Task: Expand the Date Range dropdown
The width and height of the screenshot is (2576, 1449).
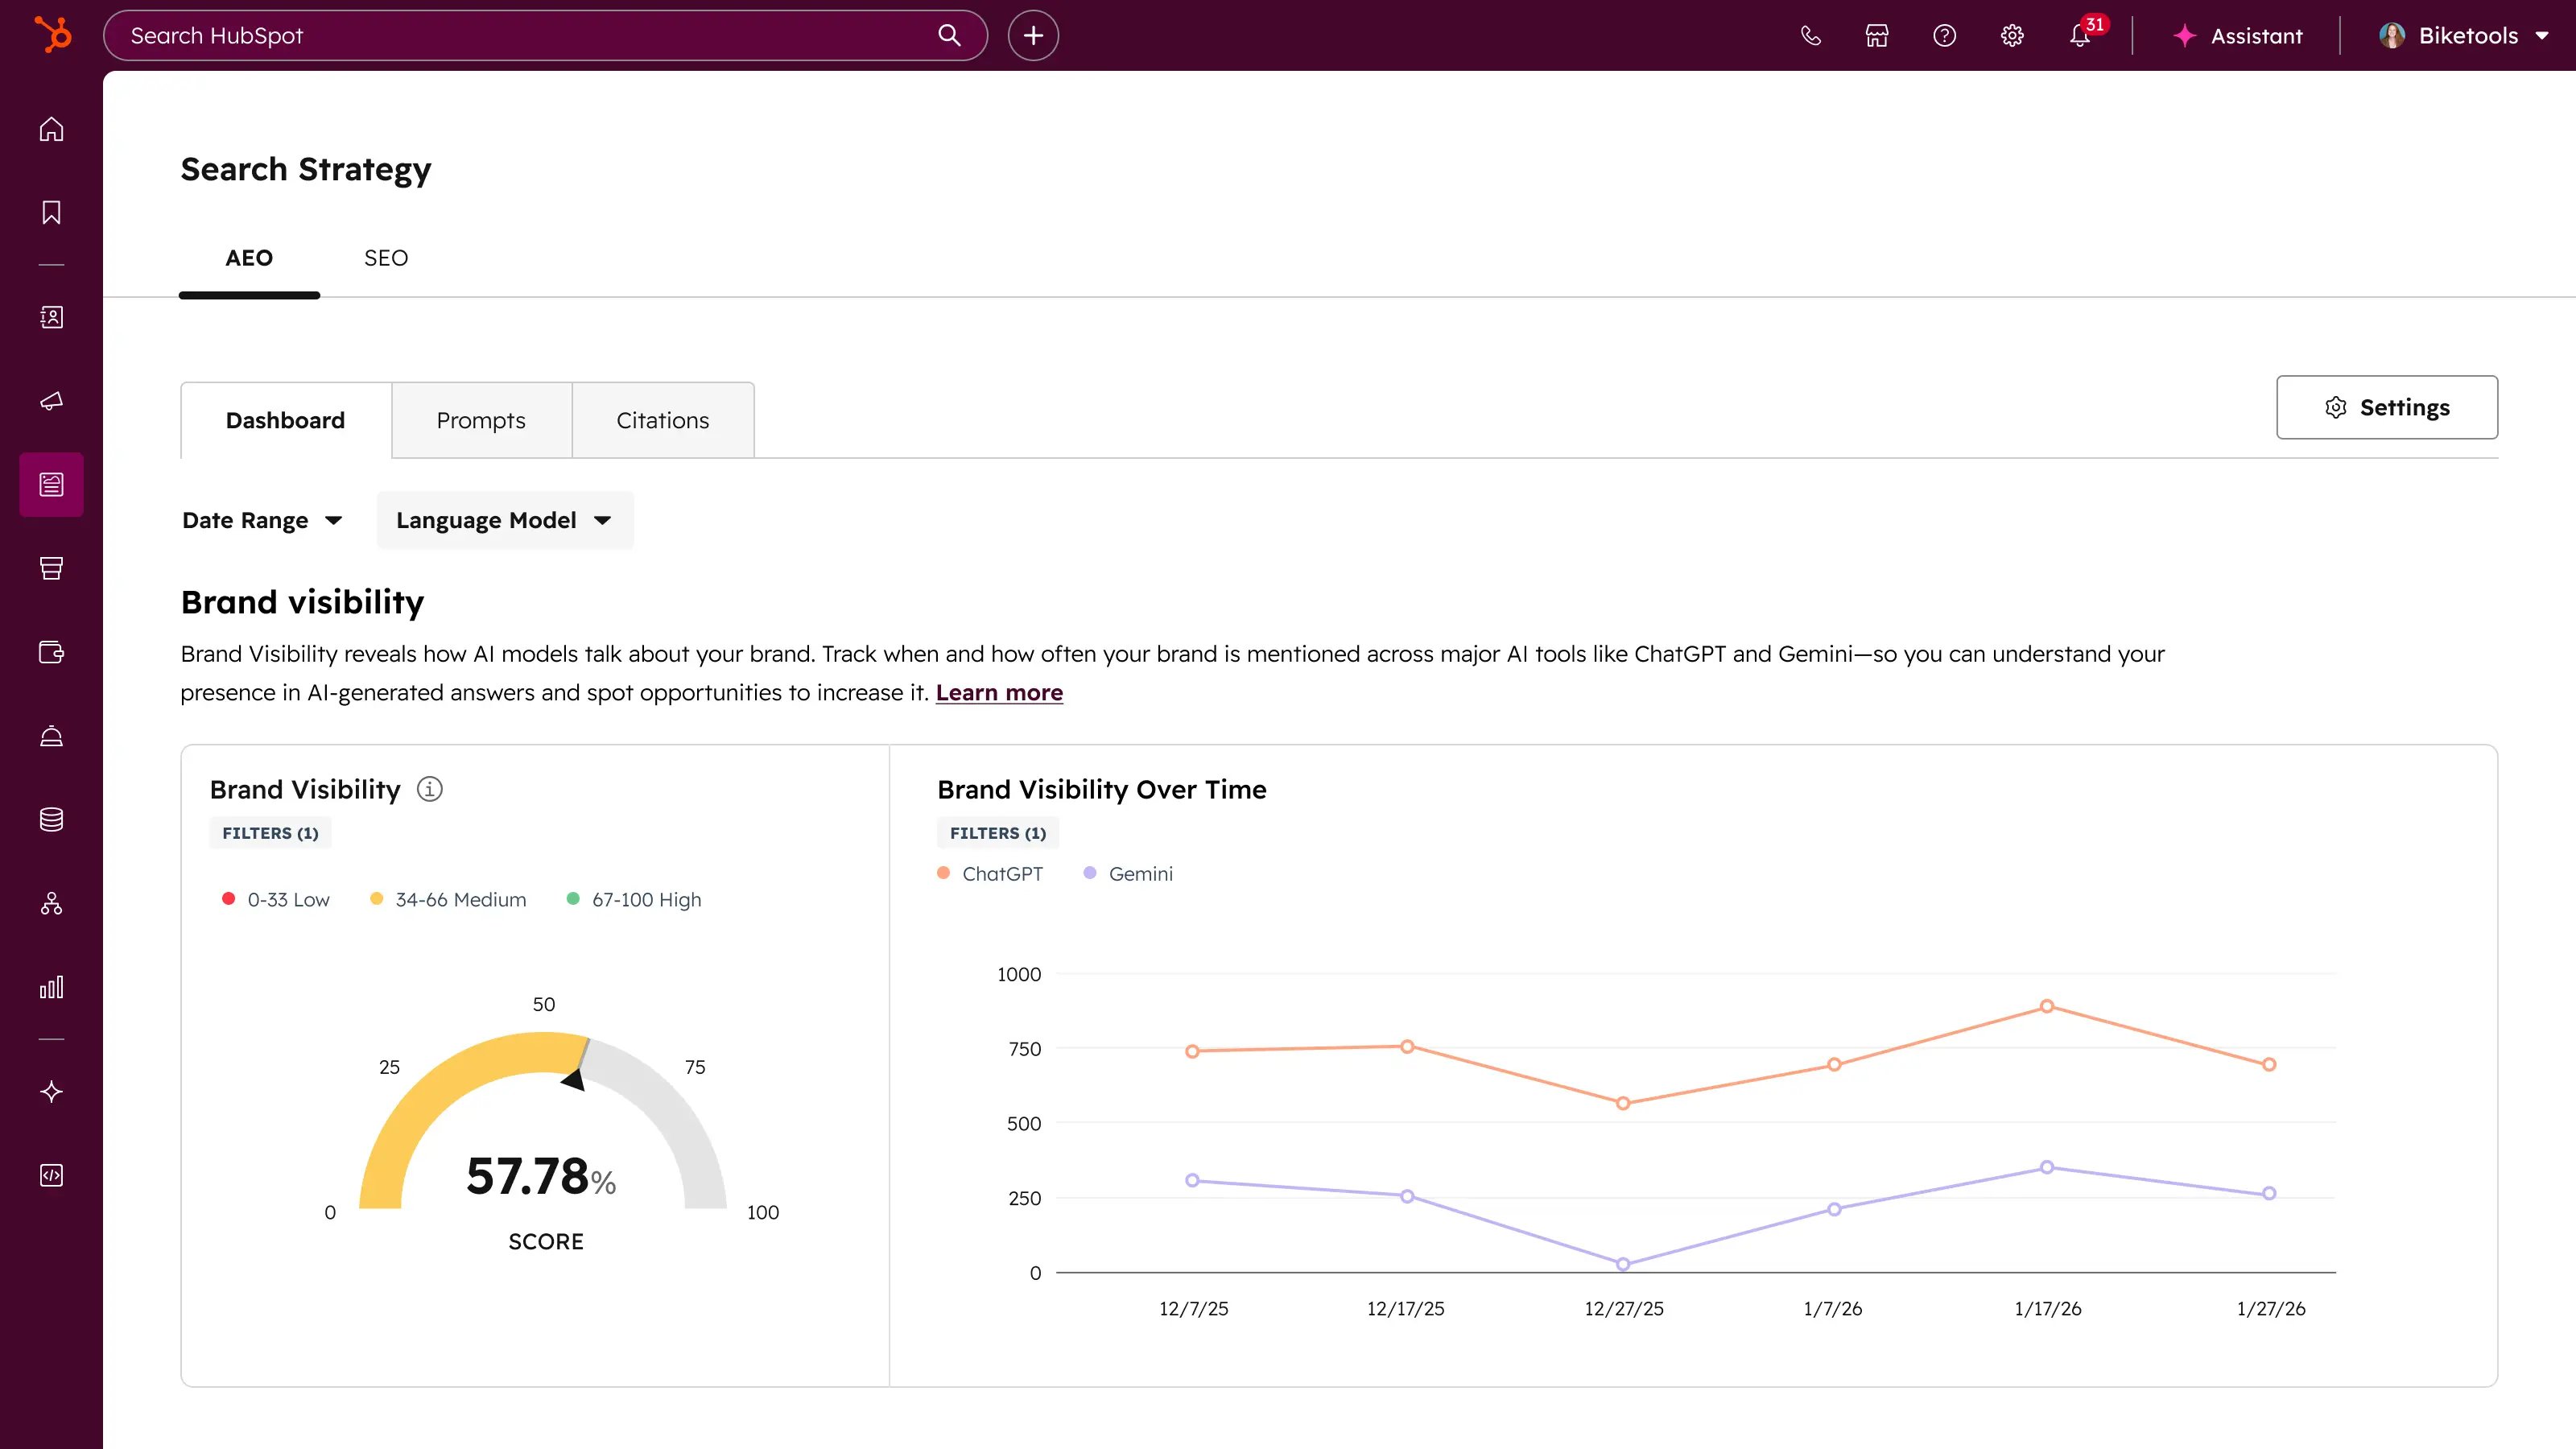Action: tap(262, 520)
